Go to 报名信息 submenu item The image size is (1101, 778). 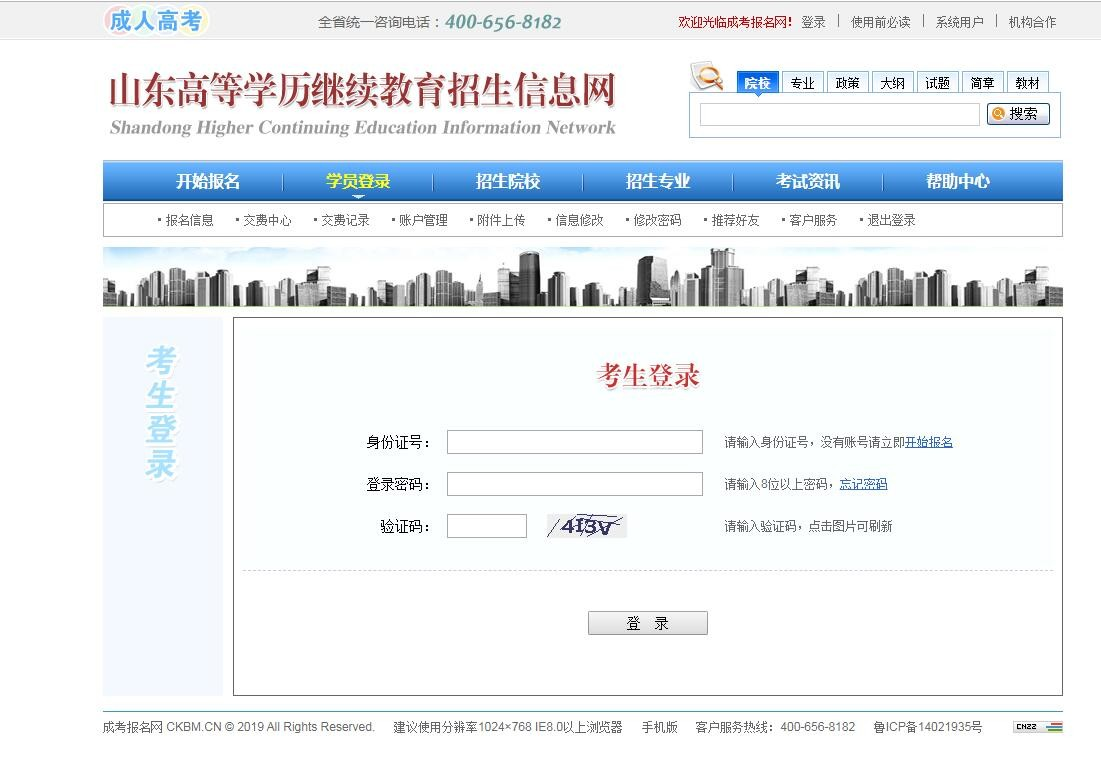pyautogui.click(x=189, y=220)
